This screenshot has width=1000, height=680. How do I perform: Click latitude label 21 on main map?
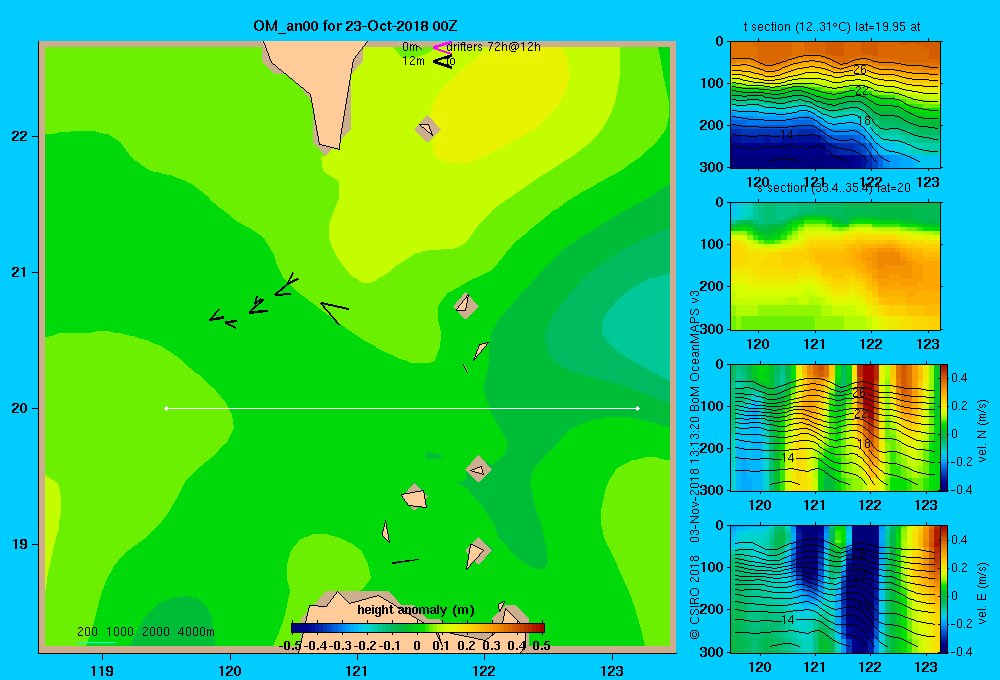pyautogui.click(x=20, y=272)
